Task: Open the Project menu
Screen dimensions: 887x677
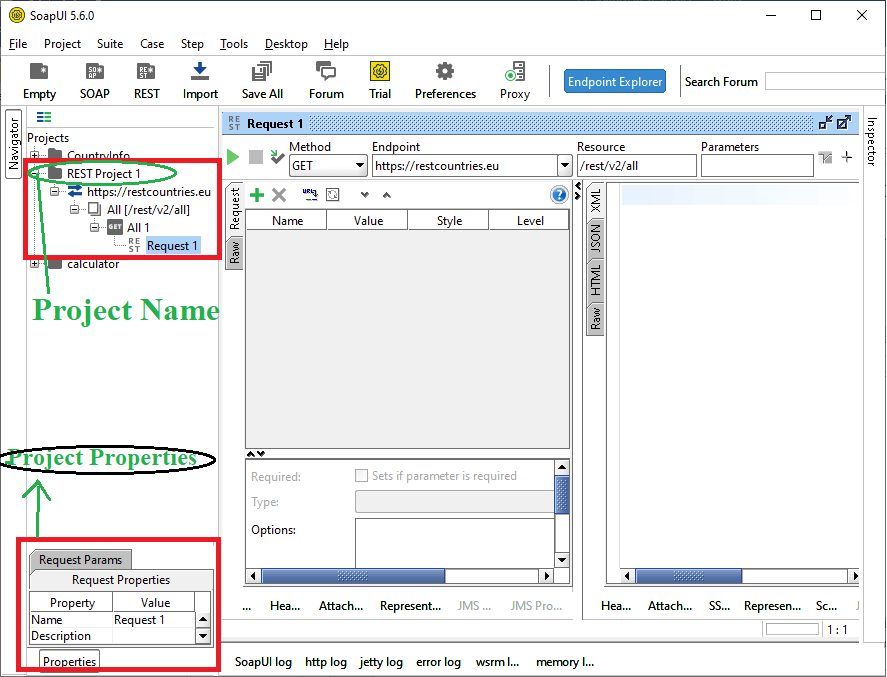Action: coord(62,44)
